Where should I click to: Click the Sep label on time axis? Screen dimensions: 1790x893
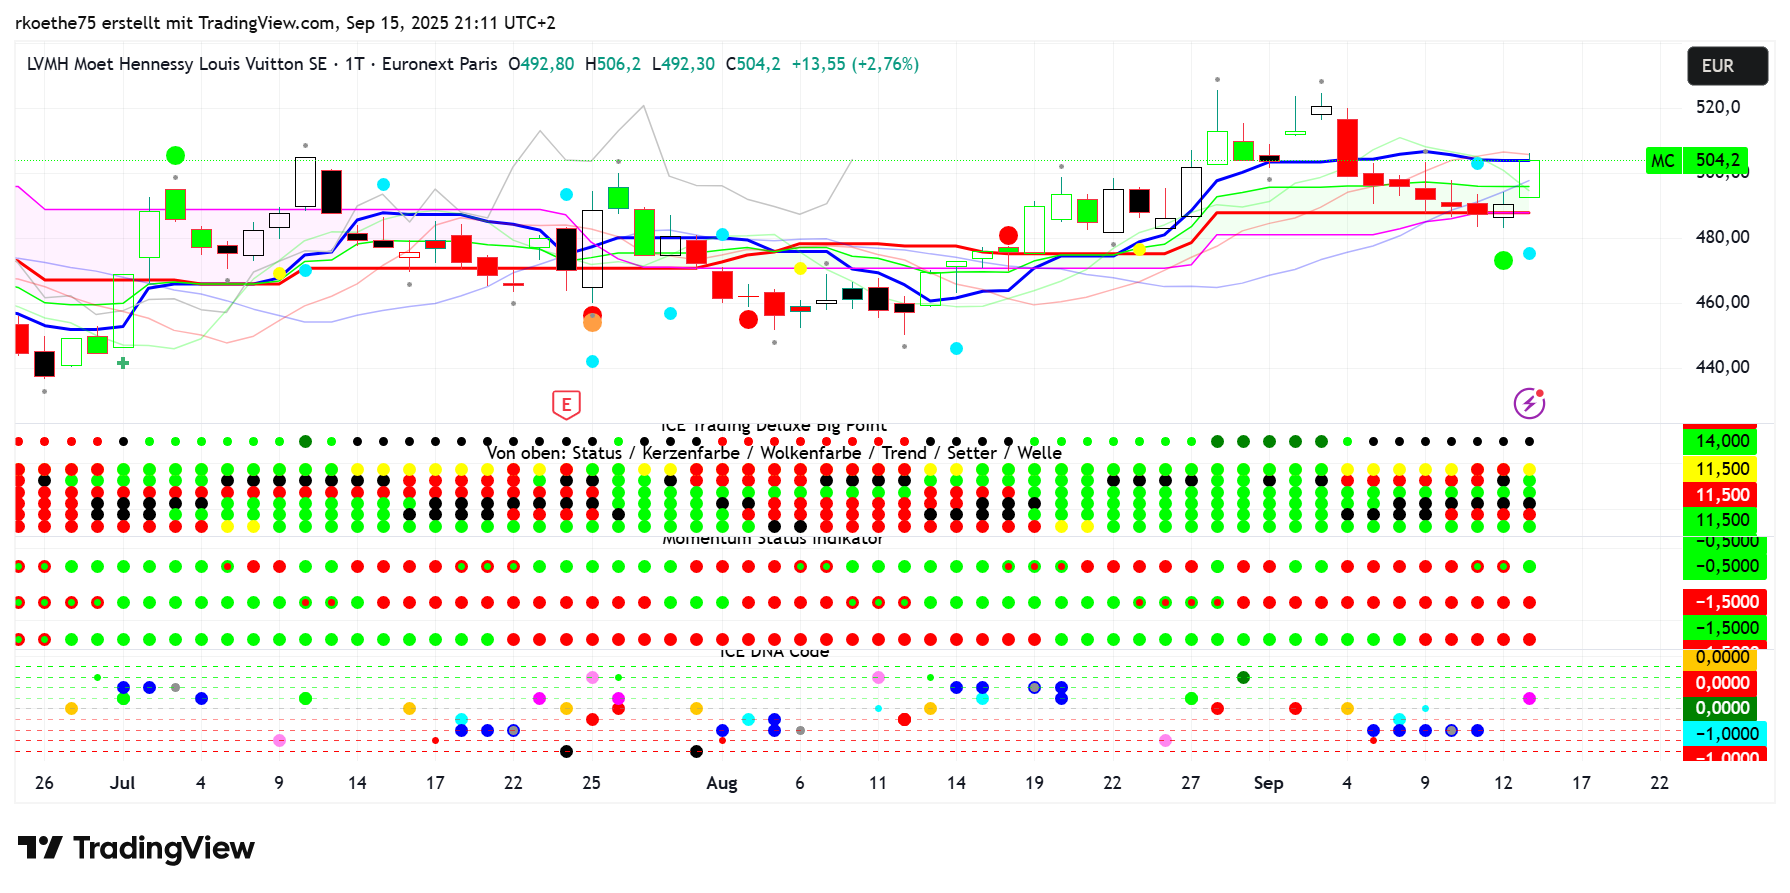1268,783
